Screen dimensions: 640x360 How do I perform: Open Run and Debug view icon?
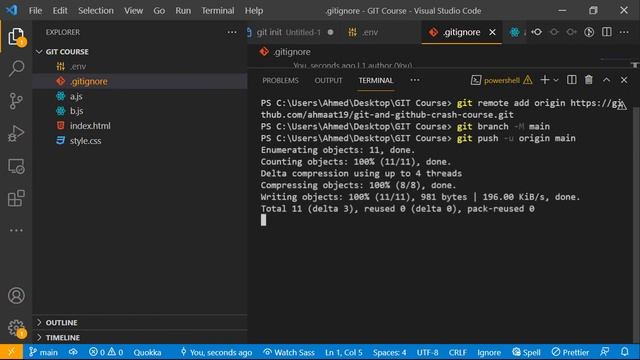point(16,133)
